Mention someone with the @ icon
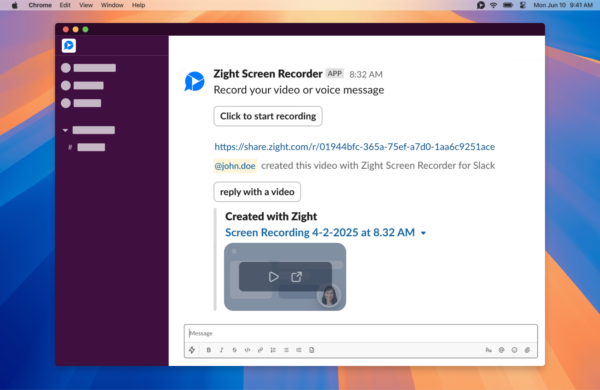Screen dimensions: 600x390 pos(502,350)
